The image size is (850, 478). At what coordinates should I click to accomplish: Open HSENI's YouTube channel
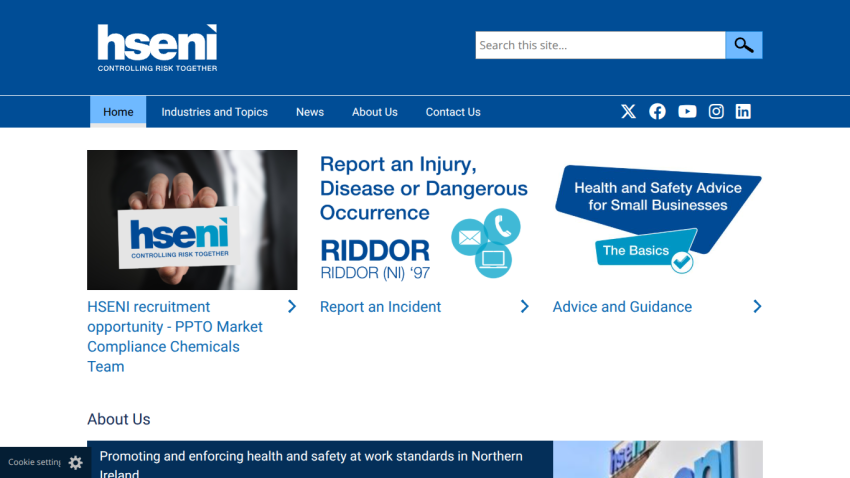click(x=687, y=112)
